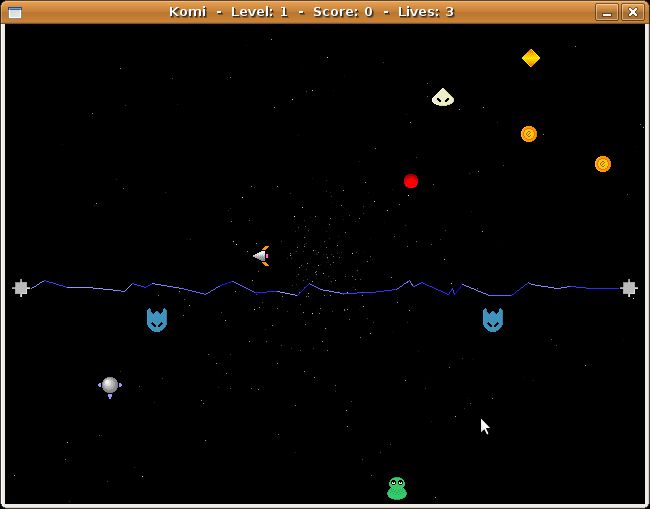The image size is (650, 509).
Task: Click the yellow diamond gem
Action: 531,58
